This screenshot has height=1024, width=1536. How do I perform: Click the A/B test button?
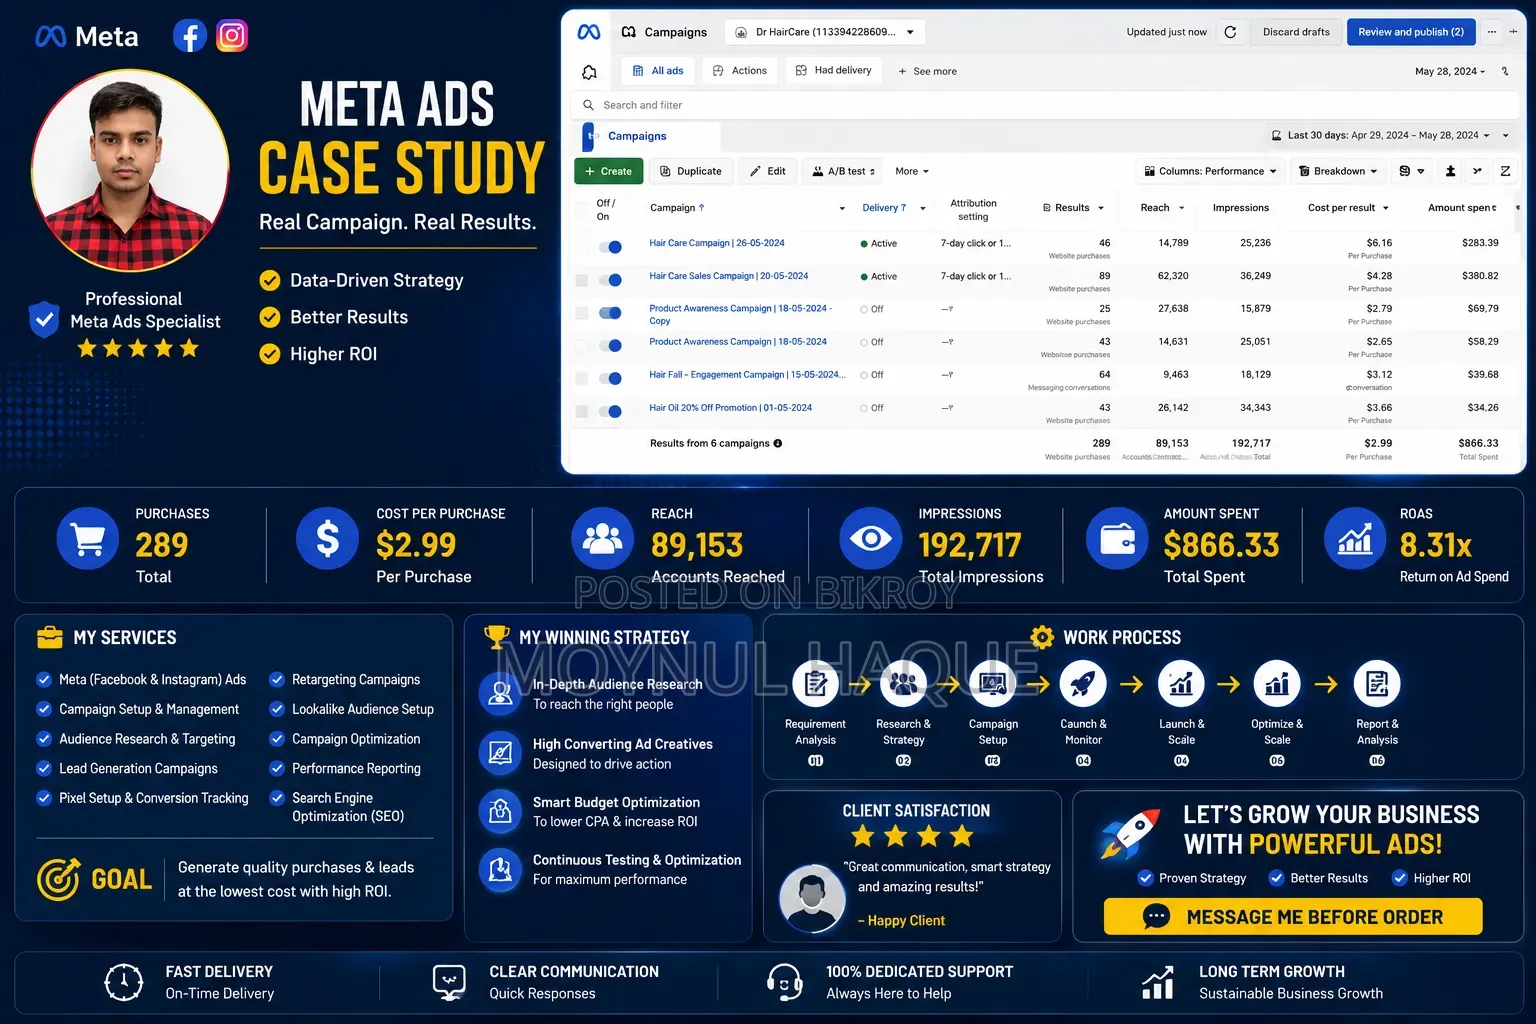coord(843,171)
